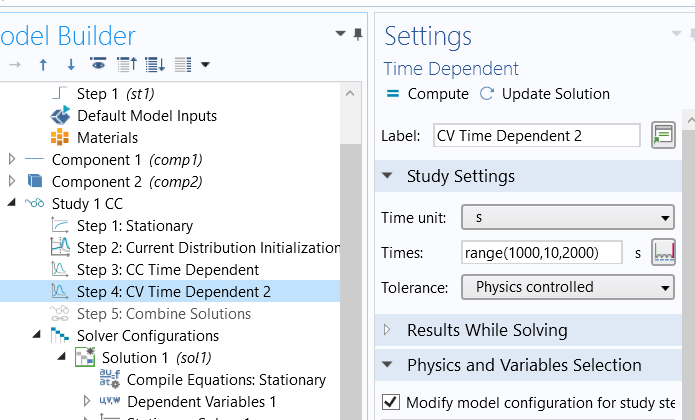Select Step 3: CC Time Dependent

tap(167, 269)
